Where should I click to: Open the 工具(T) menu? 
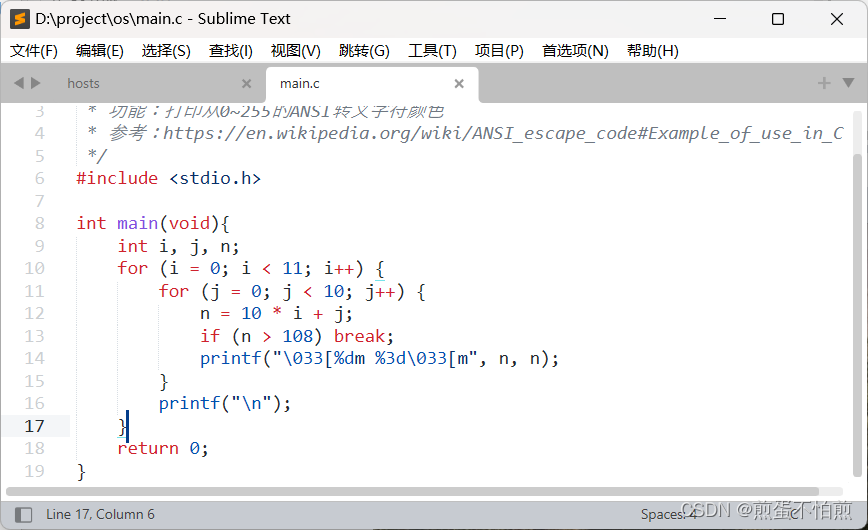[432, 51]
